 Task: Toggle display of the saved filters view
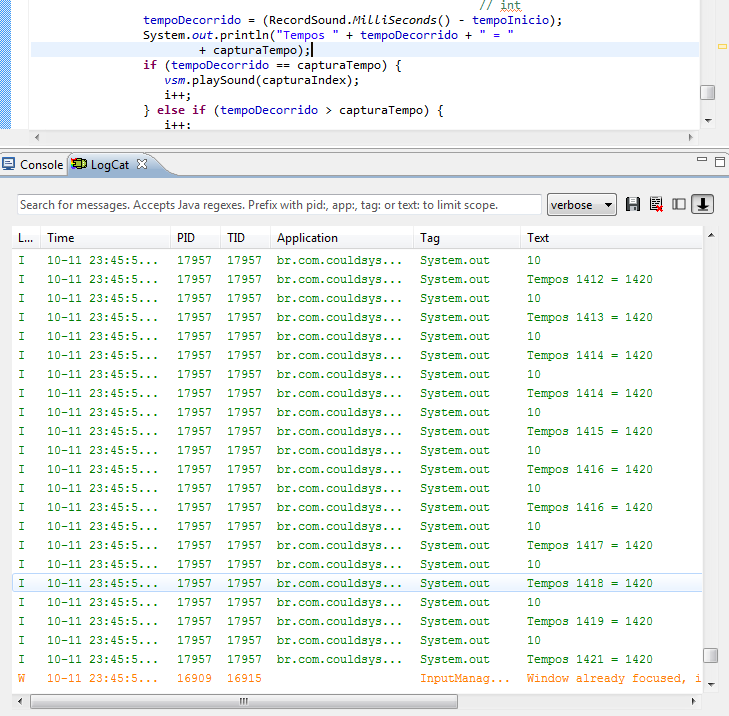[679, 205]
